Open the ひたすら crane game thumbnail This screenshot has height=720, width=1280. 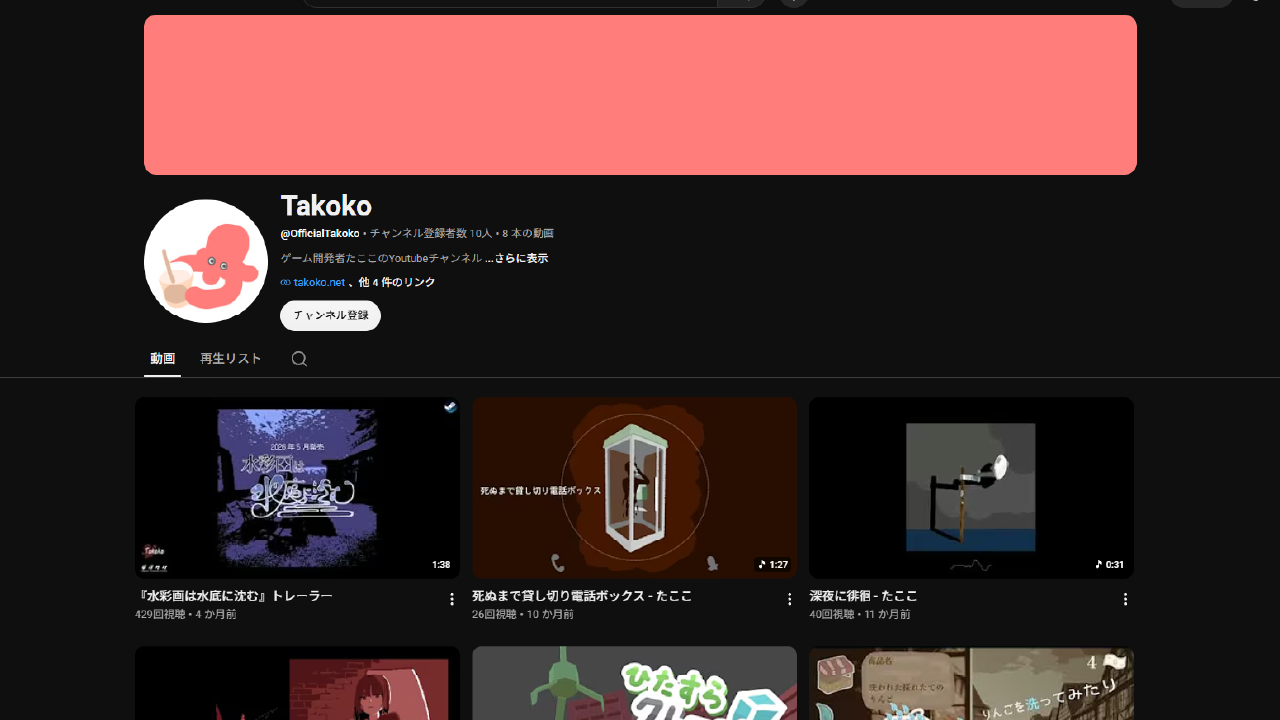tap(634, 683)
